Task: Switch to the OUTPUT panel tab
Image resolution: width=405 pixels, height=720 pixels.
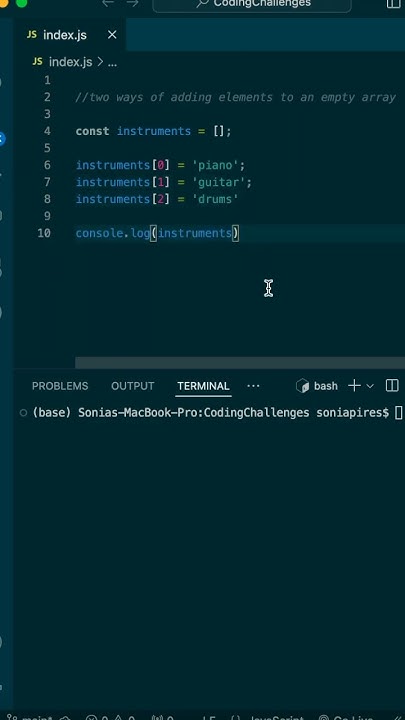Action: click(133, 386)
